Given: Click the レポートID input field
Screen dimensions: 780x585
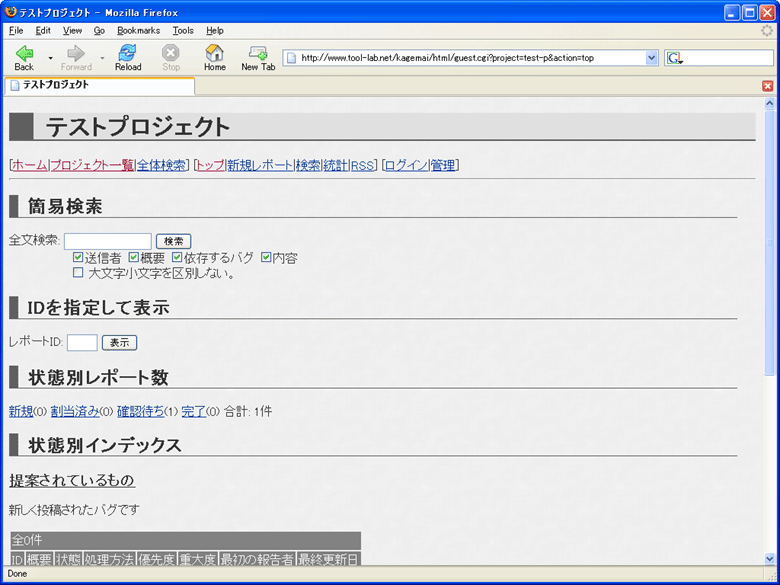Looking at the screenshot, I should coord(82,342).
